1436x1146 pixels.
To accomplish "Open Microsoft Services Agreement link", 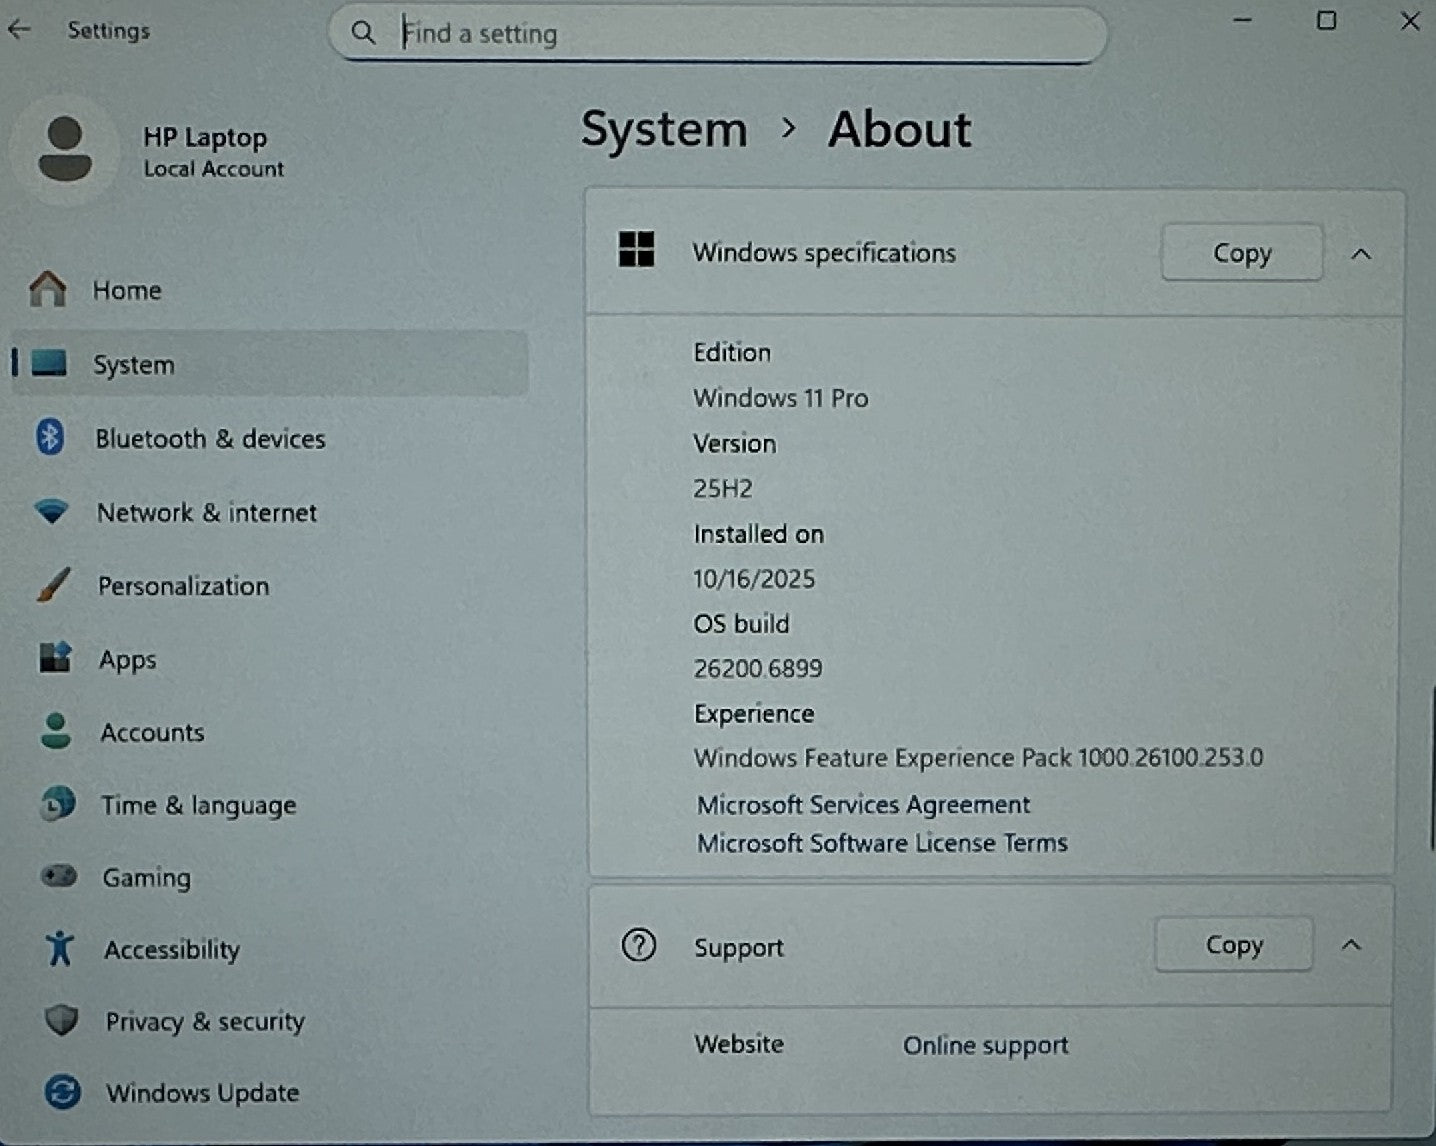I will [x=863, y=805].
